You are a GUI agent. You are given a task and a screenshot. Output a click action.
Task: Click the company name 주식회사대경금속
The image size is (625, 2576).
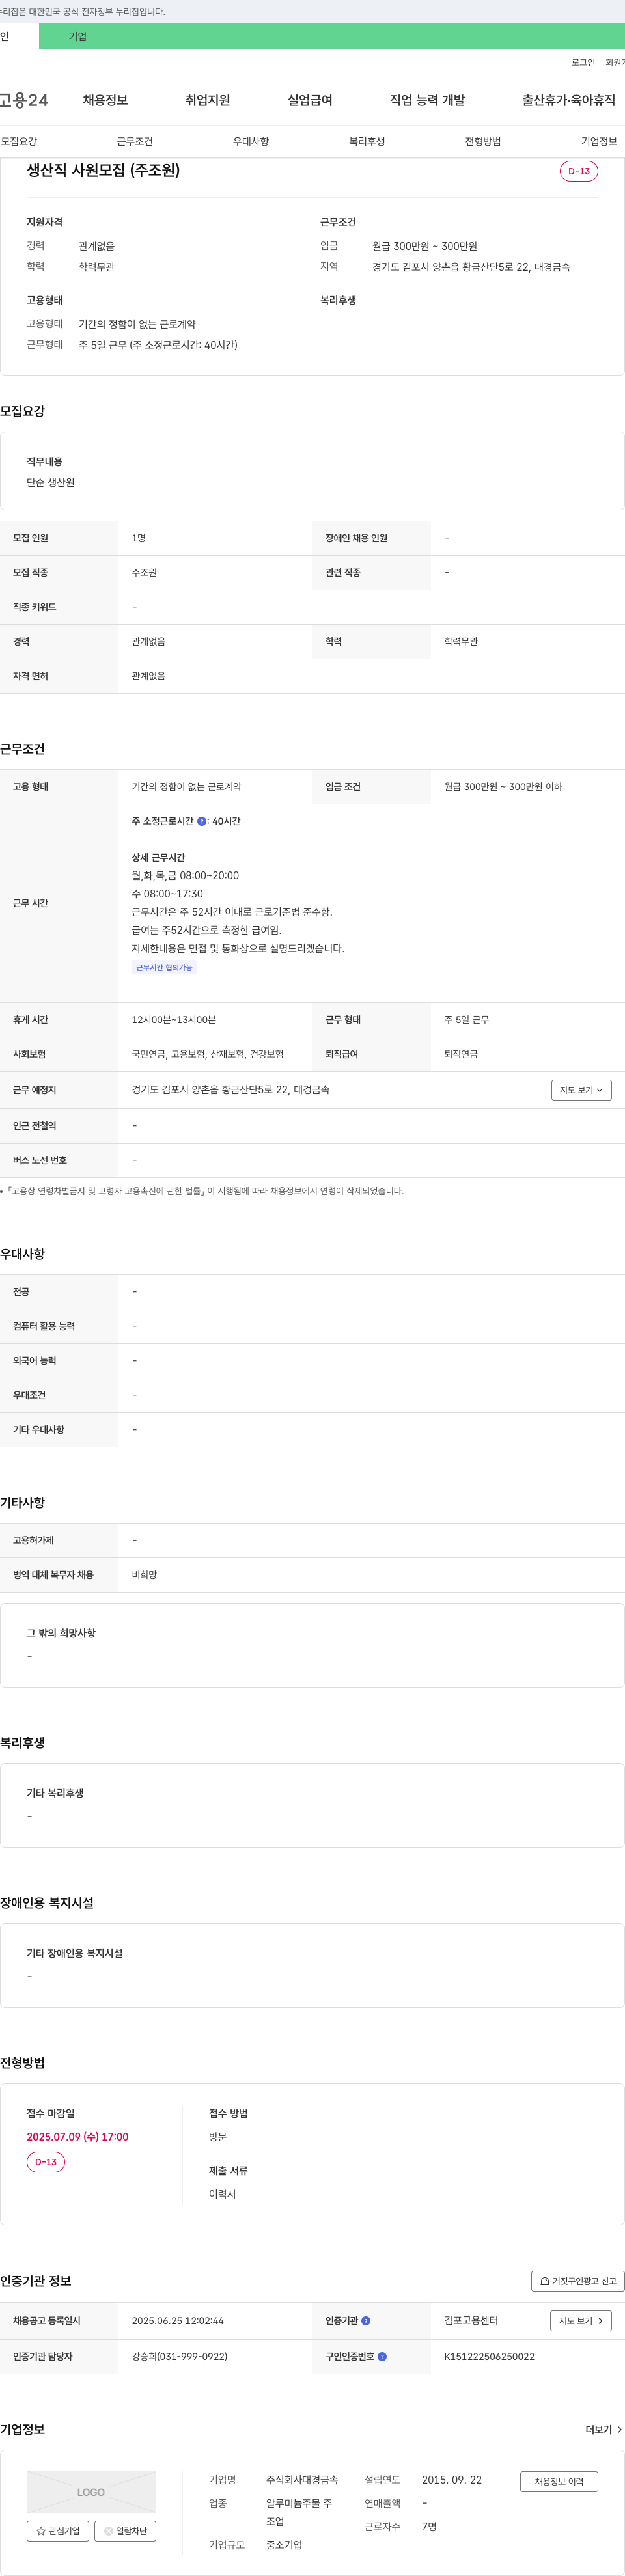302,2479
